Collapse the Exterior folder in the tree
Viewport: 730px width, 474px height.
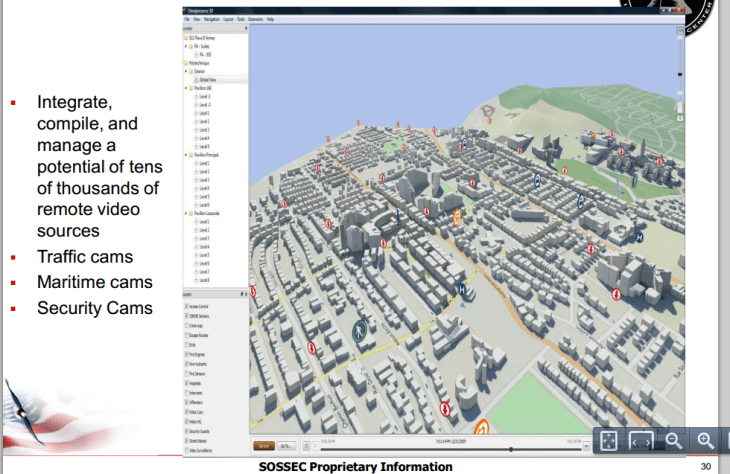pyautogui.click(x=186, y=71)
